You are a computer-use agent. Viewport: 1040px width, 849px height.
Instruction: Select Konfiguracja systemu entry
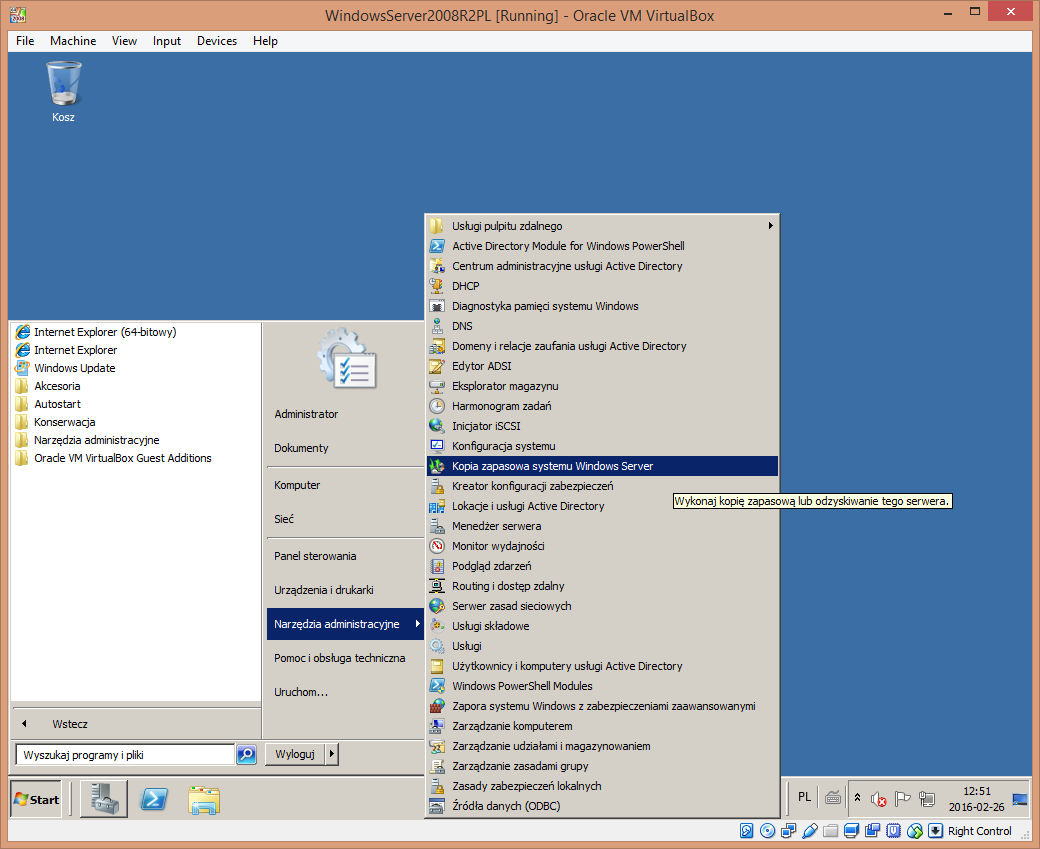(503, 446)
